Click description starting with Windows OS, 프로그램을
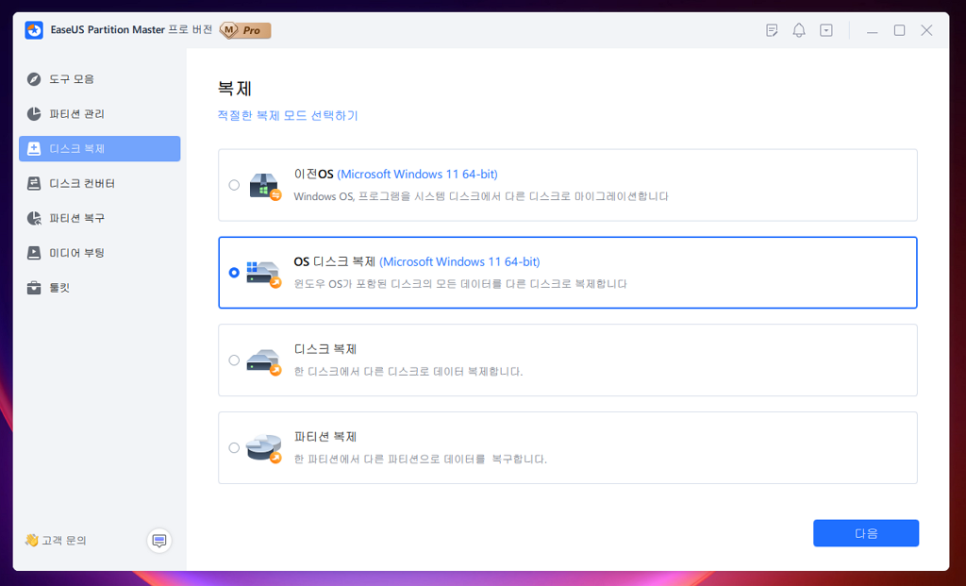This screenshot has height=586, width=966. tap(481, 197)
